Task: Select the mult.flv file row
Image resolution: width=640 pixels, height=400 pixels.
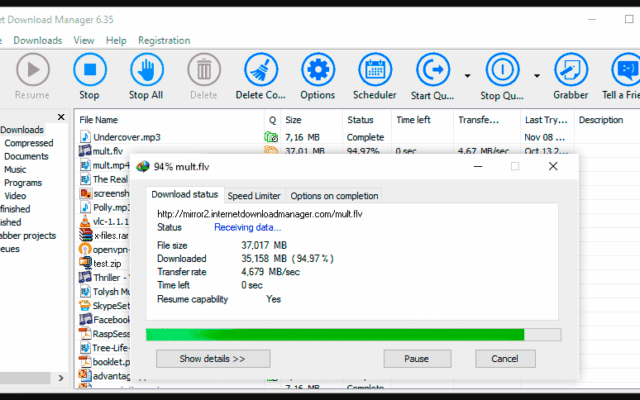Action: pos(357,150)
